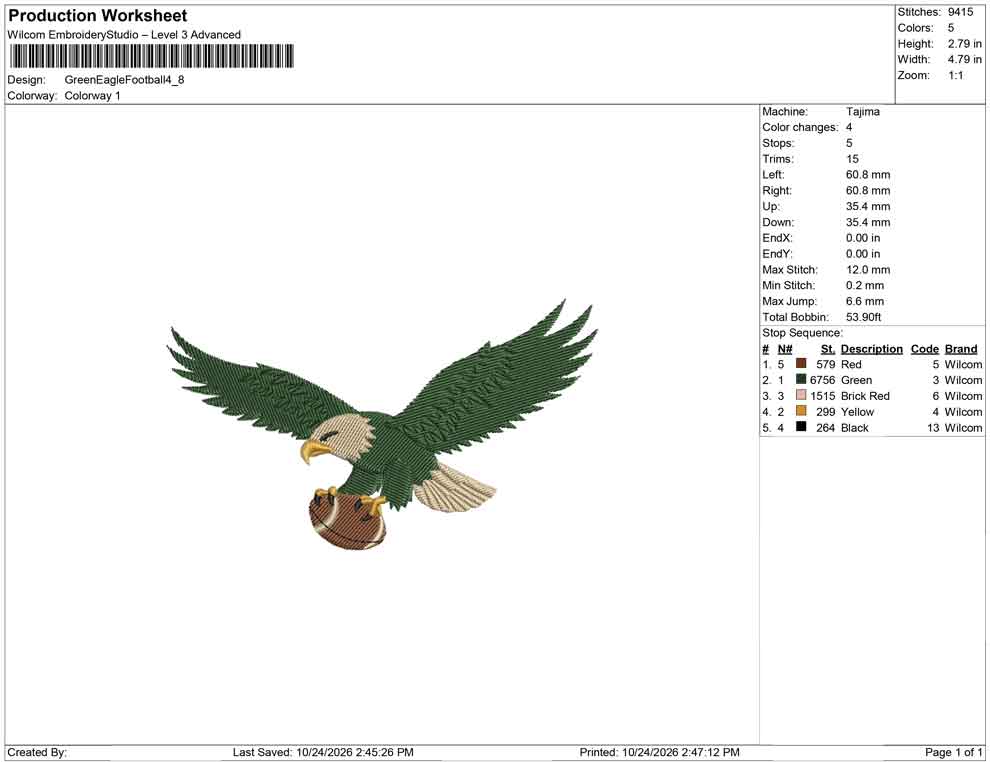Click the Max Stitch value '12.0 mm'
This screenshot has width=990, height=762.
point(868,269)
